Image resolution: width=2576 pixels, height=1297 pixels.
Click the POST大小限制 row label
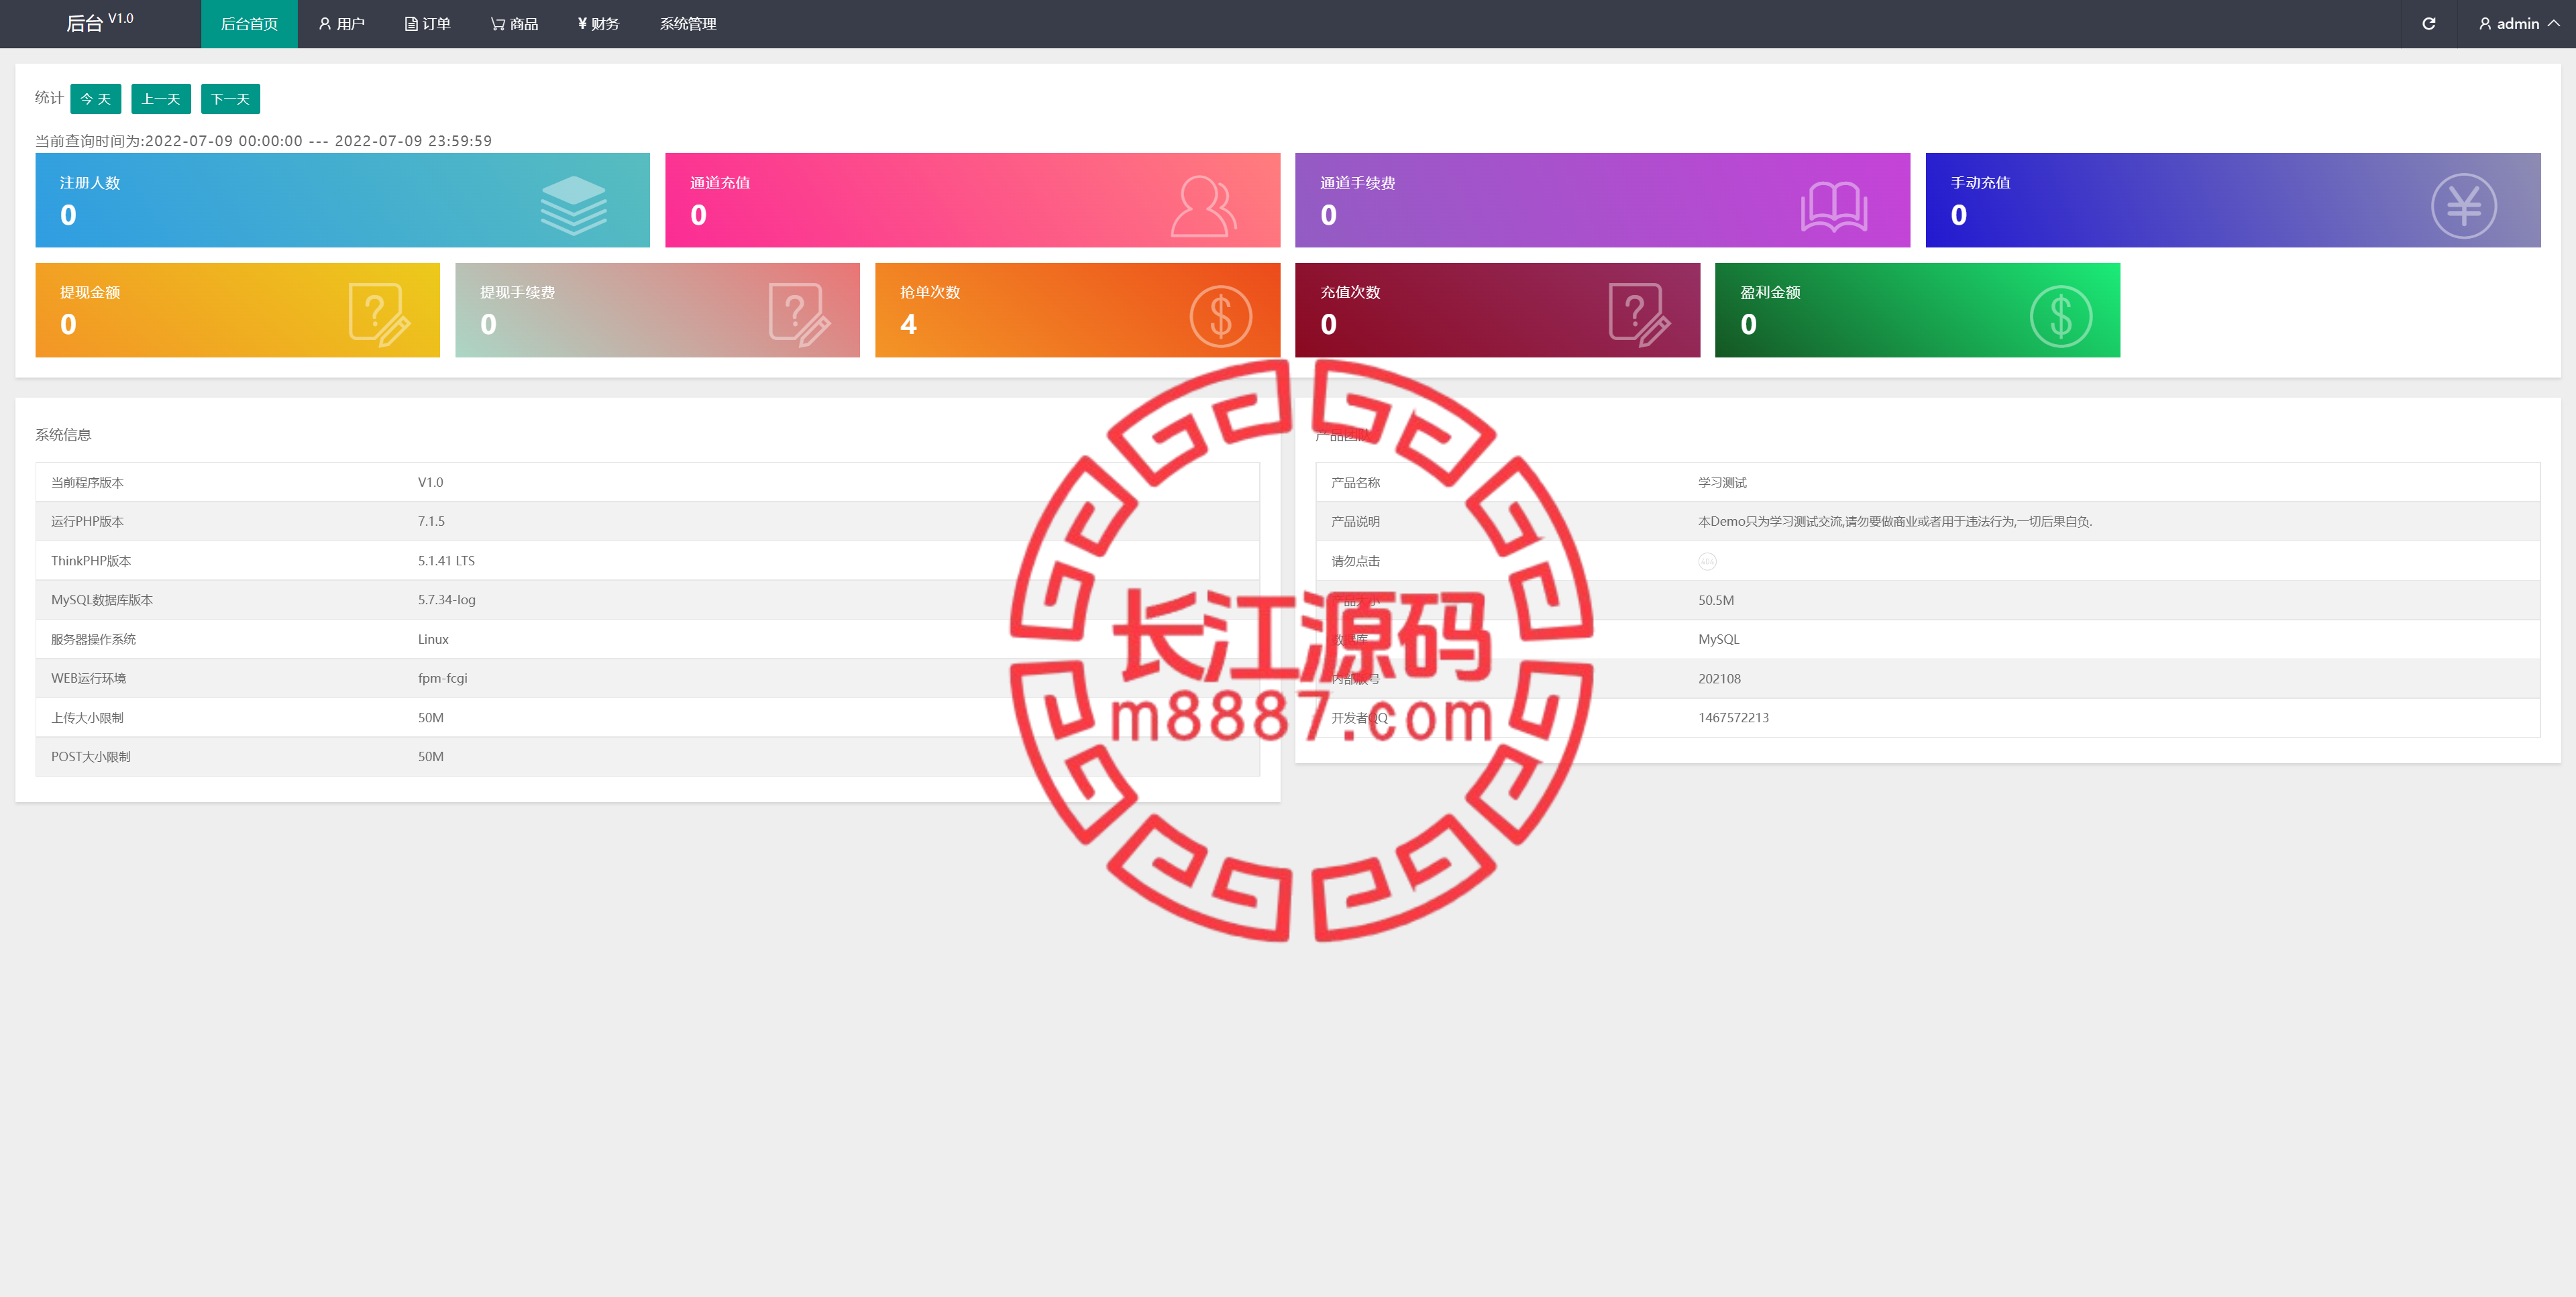point(90,757)
